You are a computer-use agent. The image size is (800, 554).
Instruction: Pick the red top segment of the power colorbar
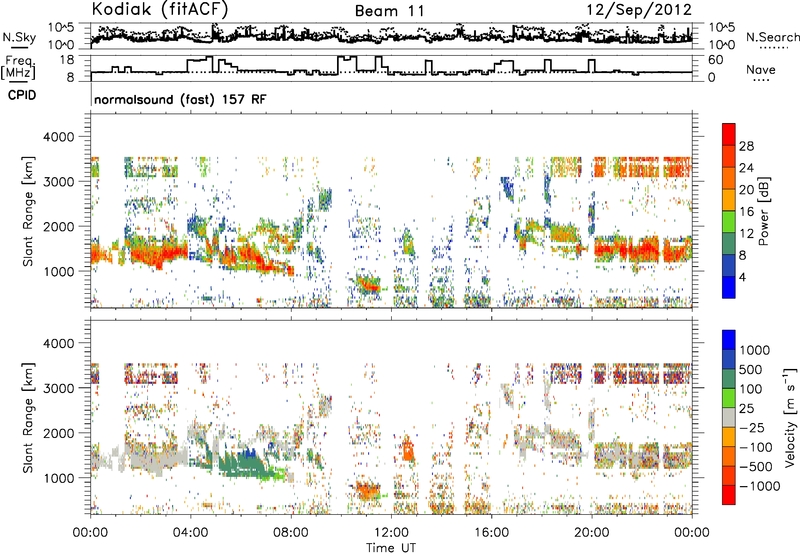point(729,134)
